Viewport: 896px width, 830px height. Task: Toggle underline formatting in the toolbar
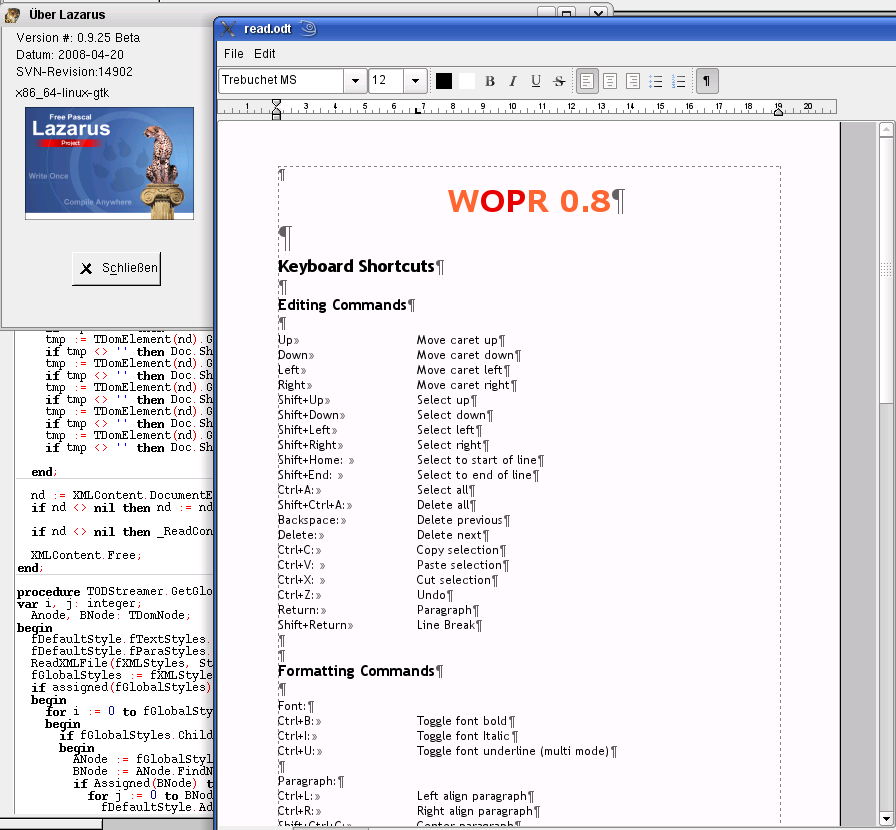pos(536,81)
